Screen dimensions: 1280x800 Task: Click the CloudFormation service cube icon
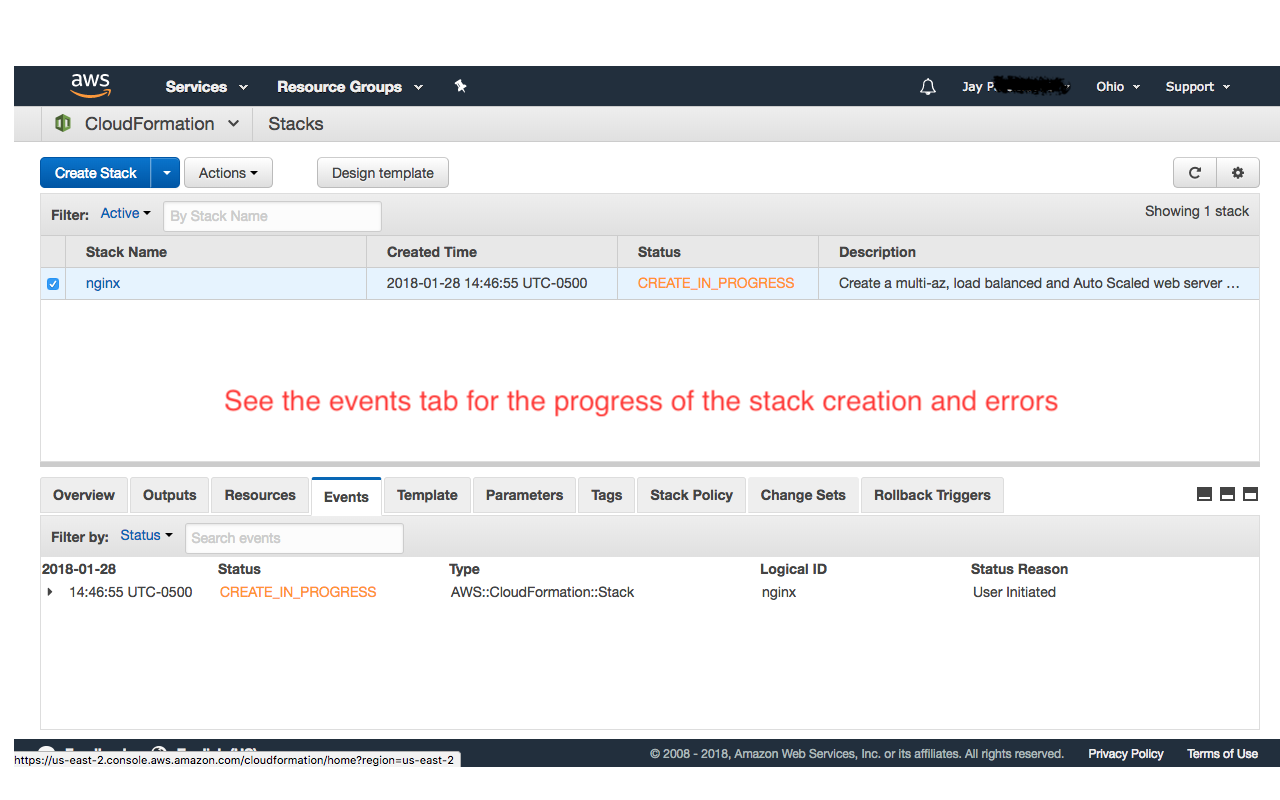63,123
